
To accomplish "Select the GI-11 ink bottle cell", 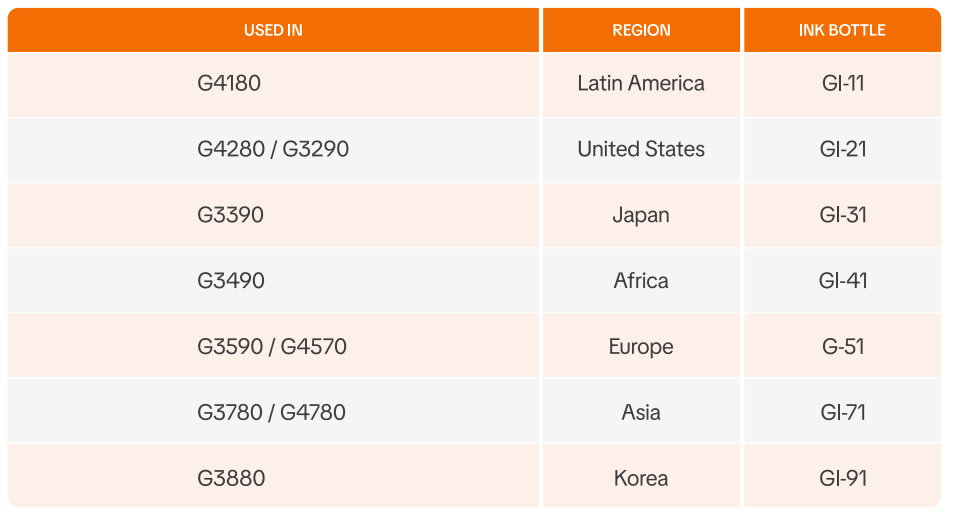I will [842, 83].
